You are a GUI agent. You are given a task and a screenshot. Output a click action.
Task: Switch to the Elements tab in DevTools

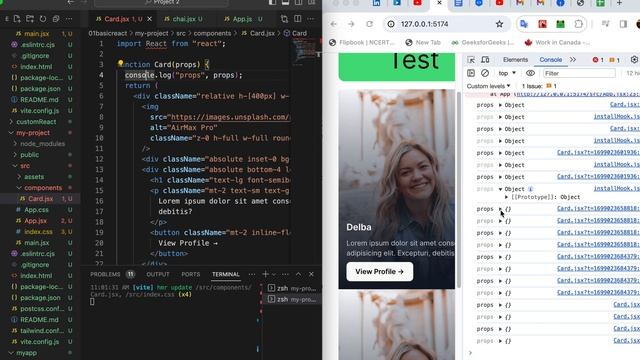[515, 60]
